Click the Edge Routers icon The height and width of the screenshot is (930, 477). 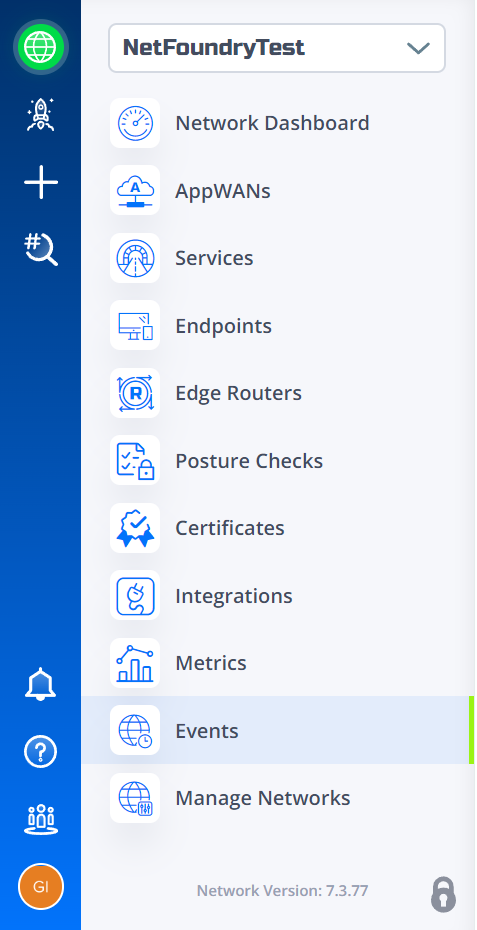point(135,393)
